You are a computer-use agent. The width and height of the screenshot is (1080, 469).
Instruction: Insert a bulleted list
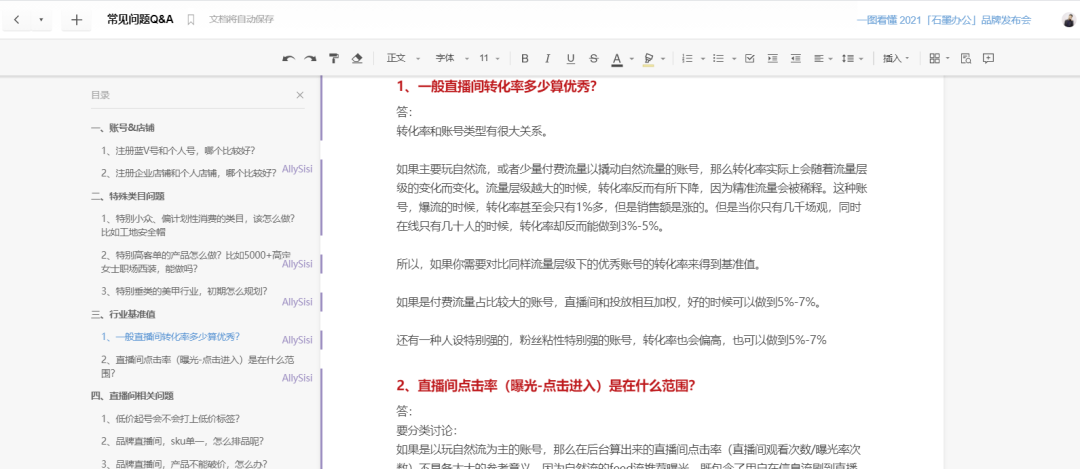pos(718,59)
